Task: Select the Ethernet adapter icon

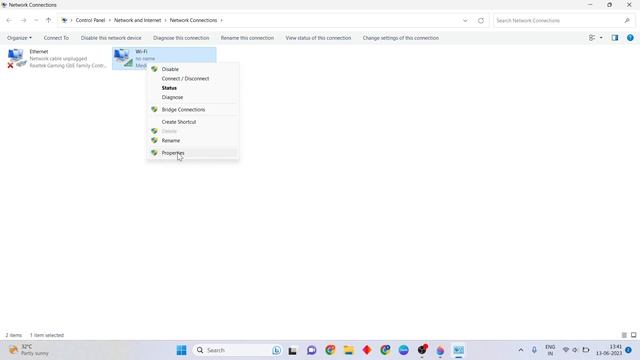Action: pos(16,58)
